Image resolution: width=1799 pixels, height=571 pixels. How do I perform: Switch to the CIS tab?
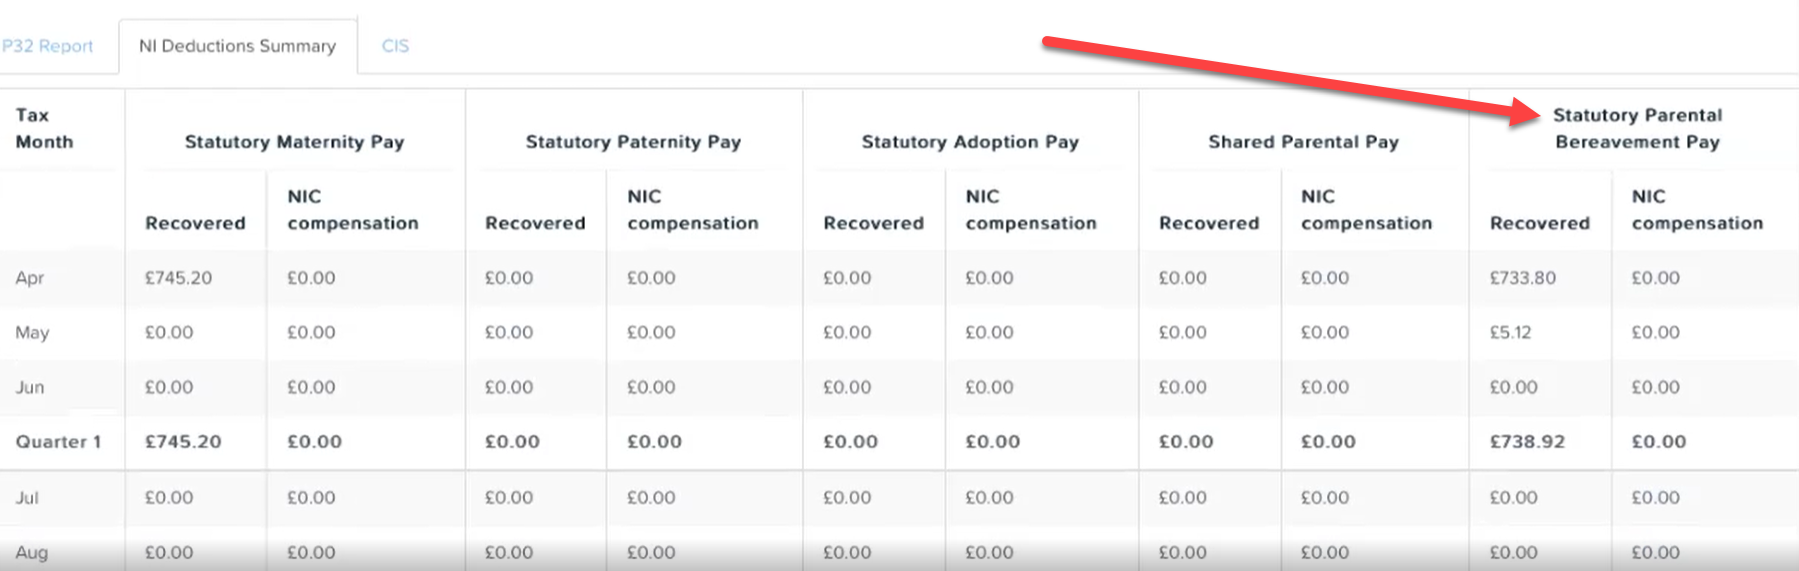pyautogui.click(x=395, y=46)
